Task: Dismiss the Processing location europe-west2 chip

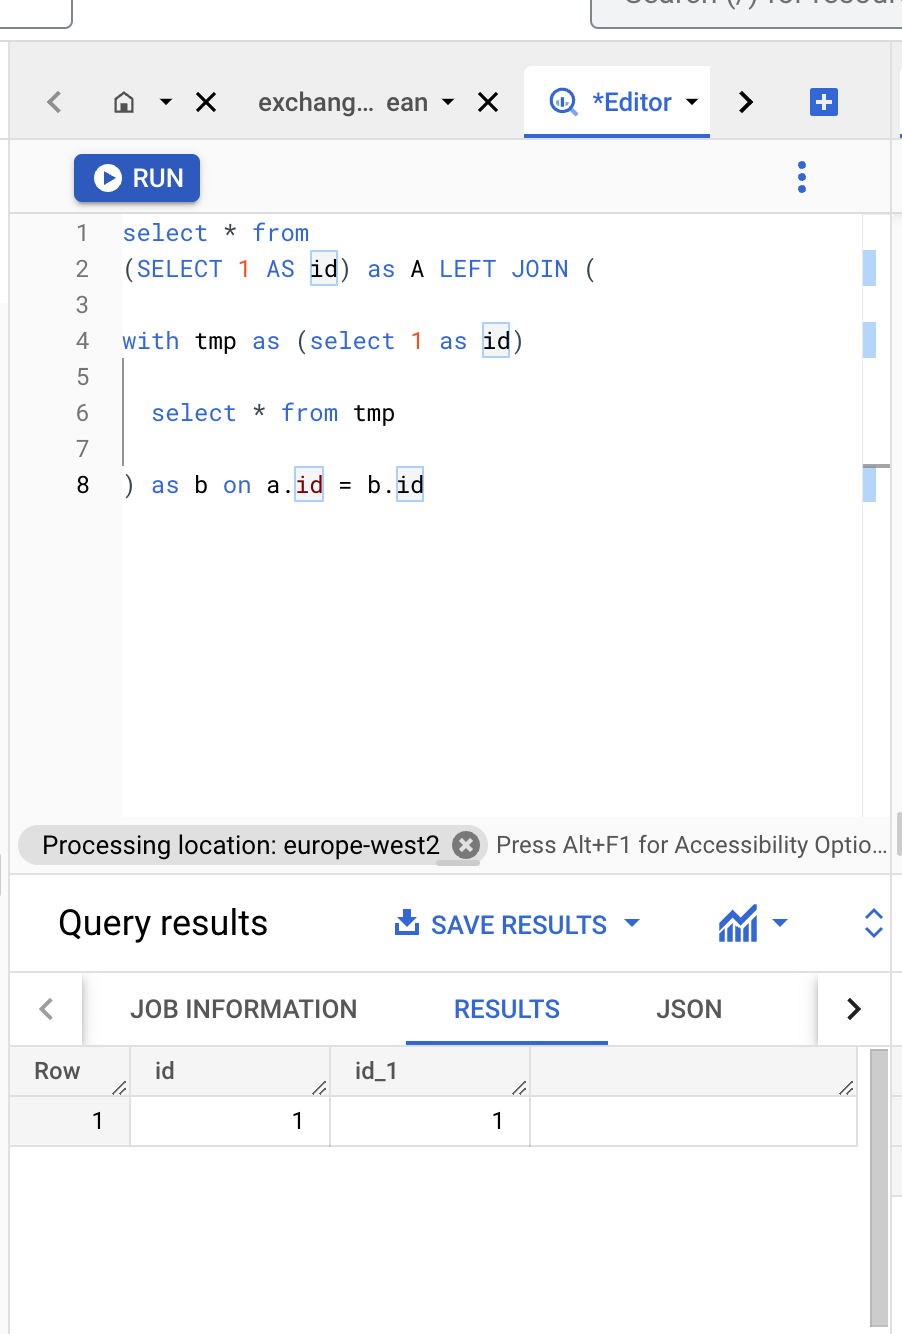Action: tap(464, 845)
